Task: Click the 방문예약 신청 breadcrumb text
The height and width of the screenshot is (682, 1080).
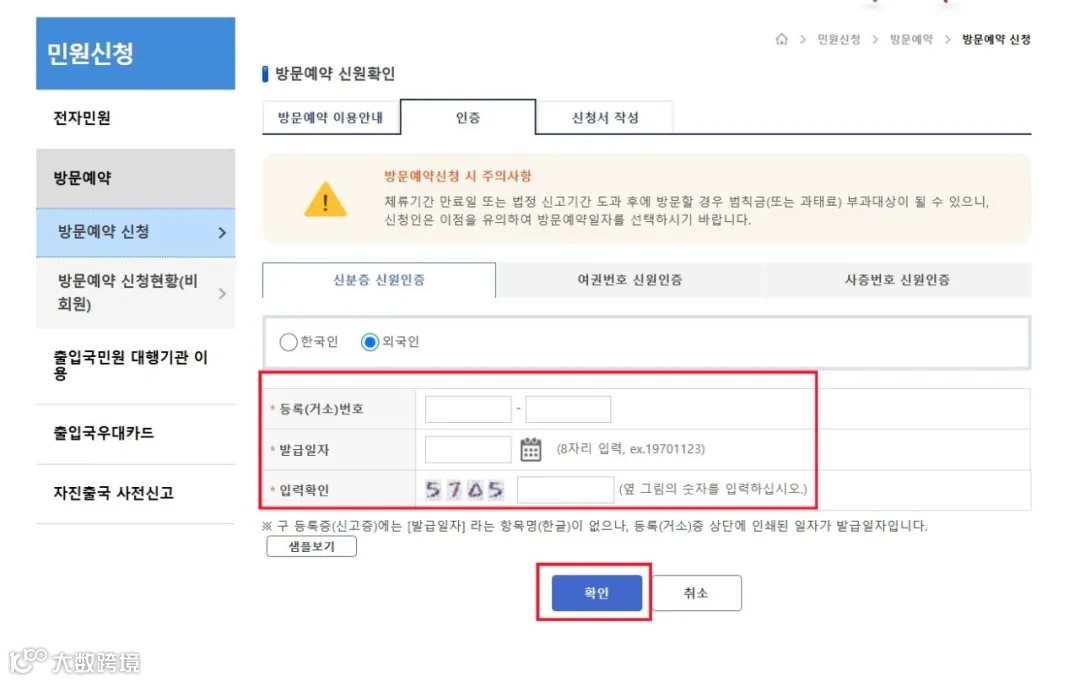Action: 996,39
